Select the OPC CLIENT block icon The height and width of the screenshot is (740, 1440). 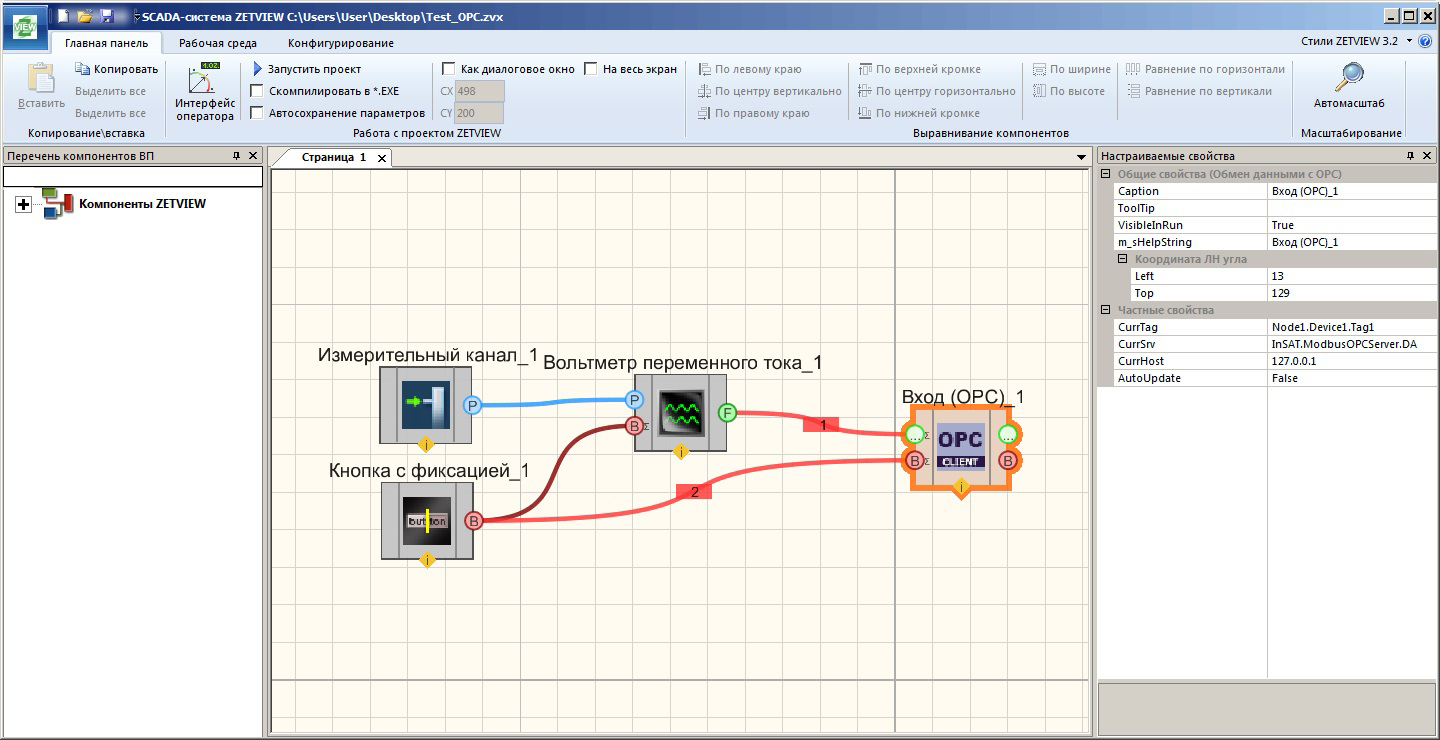(x=961, y=447)
